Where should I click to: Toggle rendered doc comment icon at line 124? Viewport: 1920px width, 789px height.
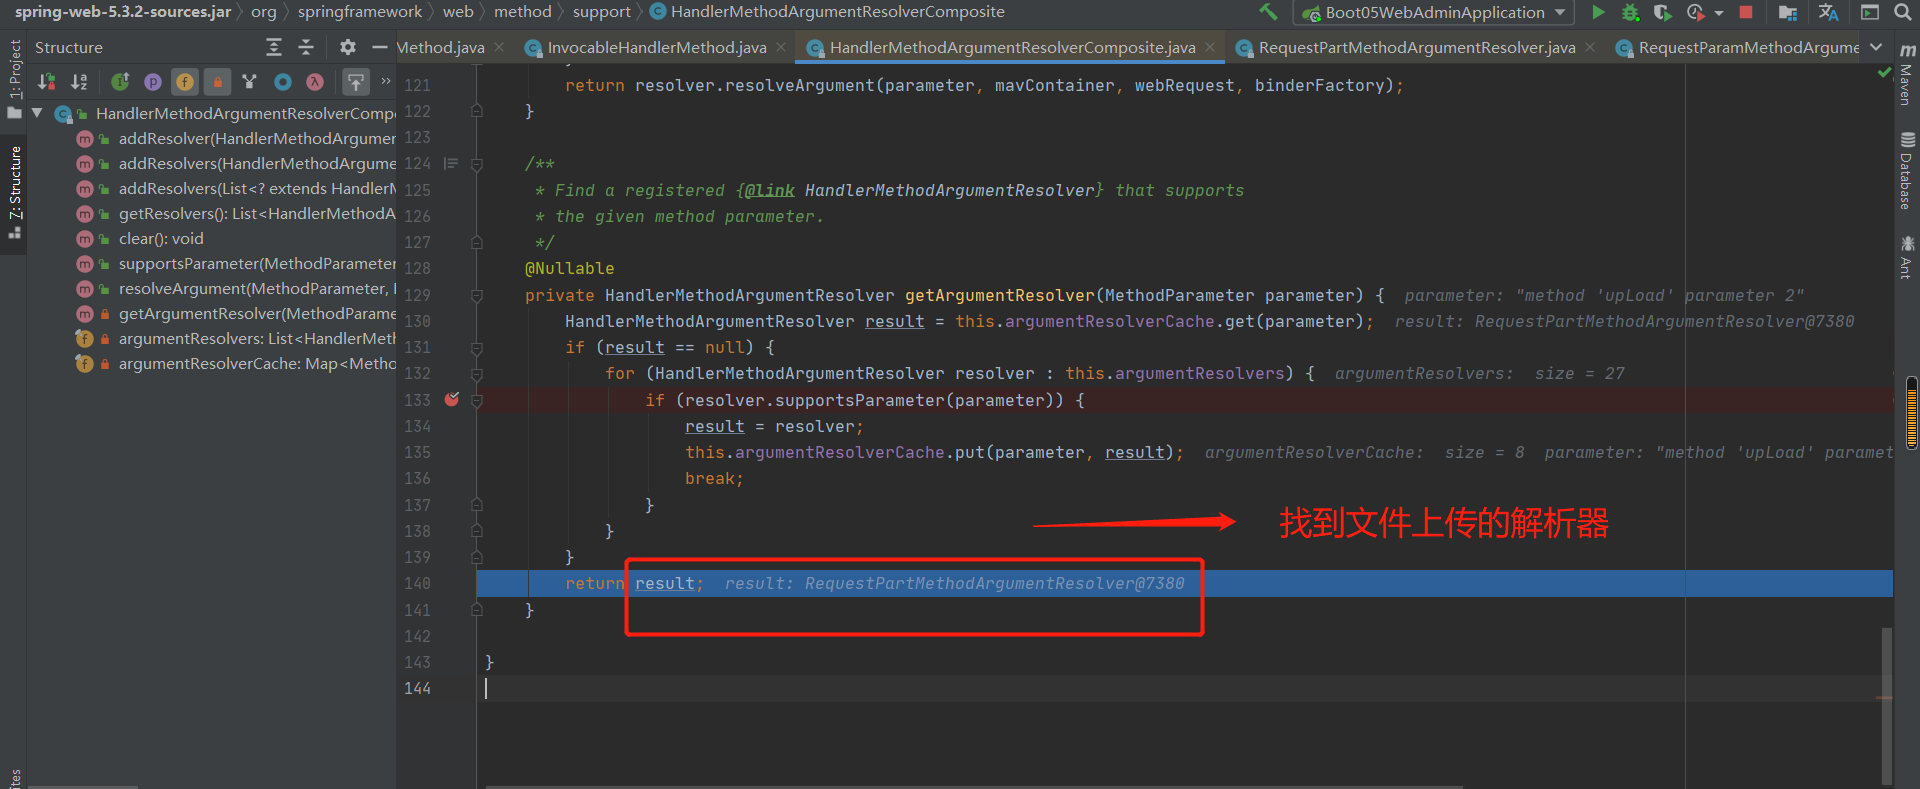click(x=451, y=163)
